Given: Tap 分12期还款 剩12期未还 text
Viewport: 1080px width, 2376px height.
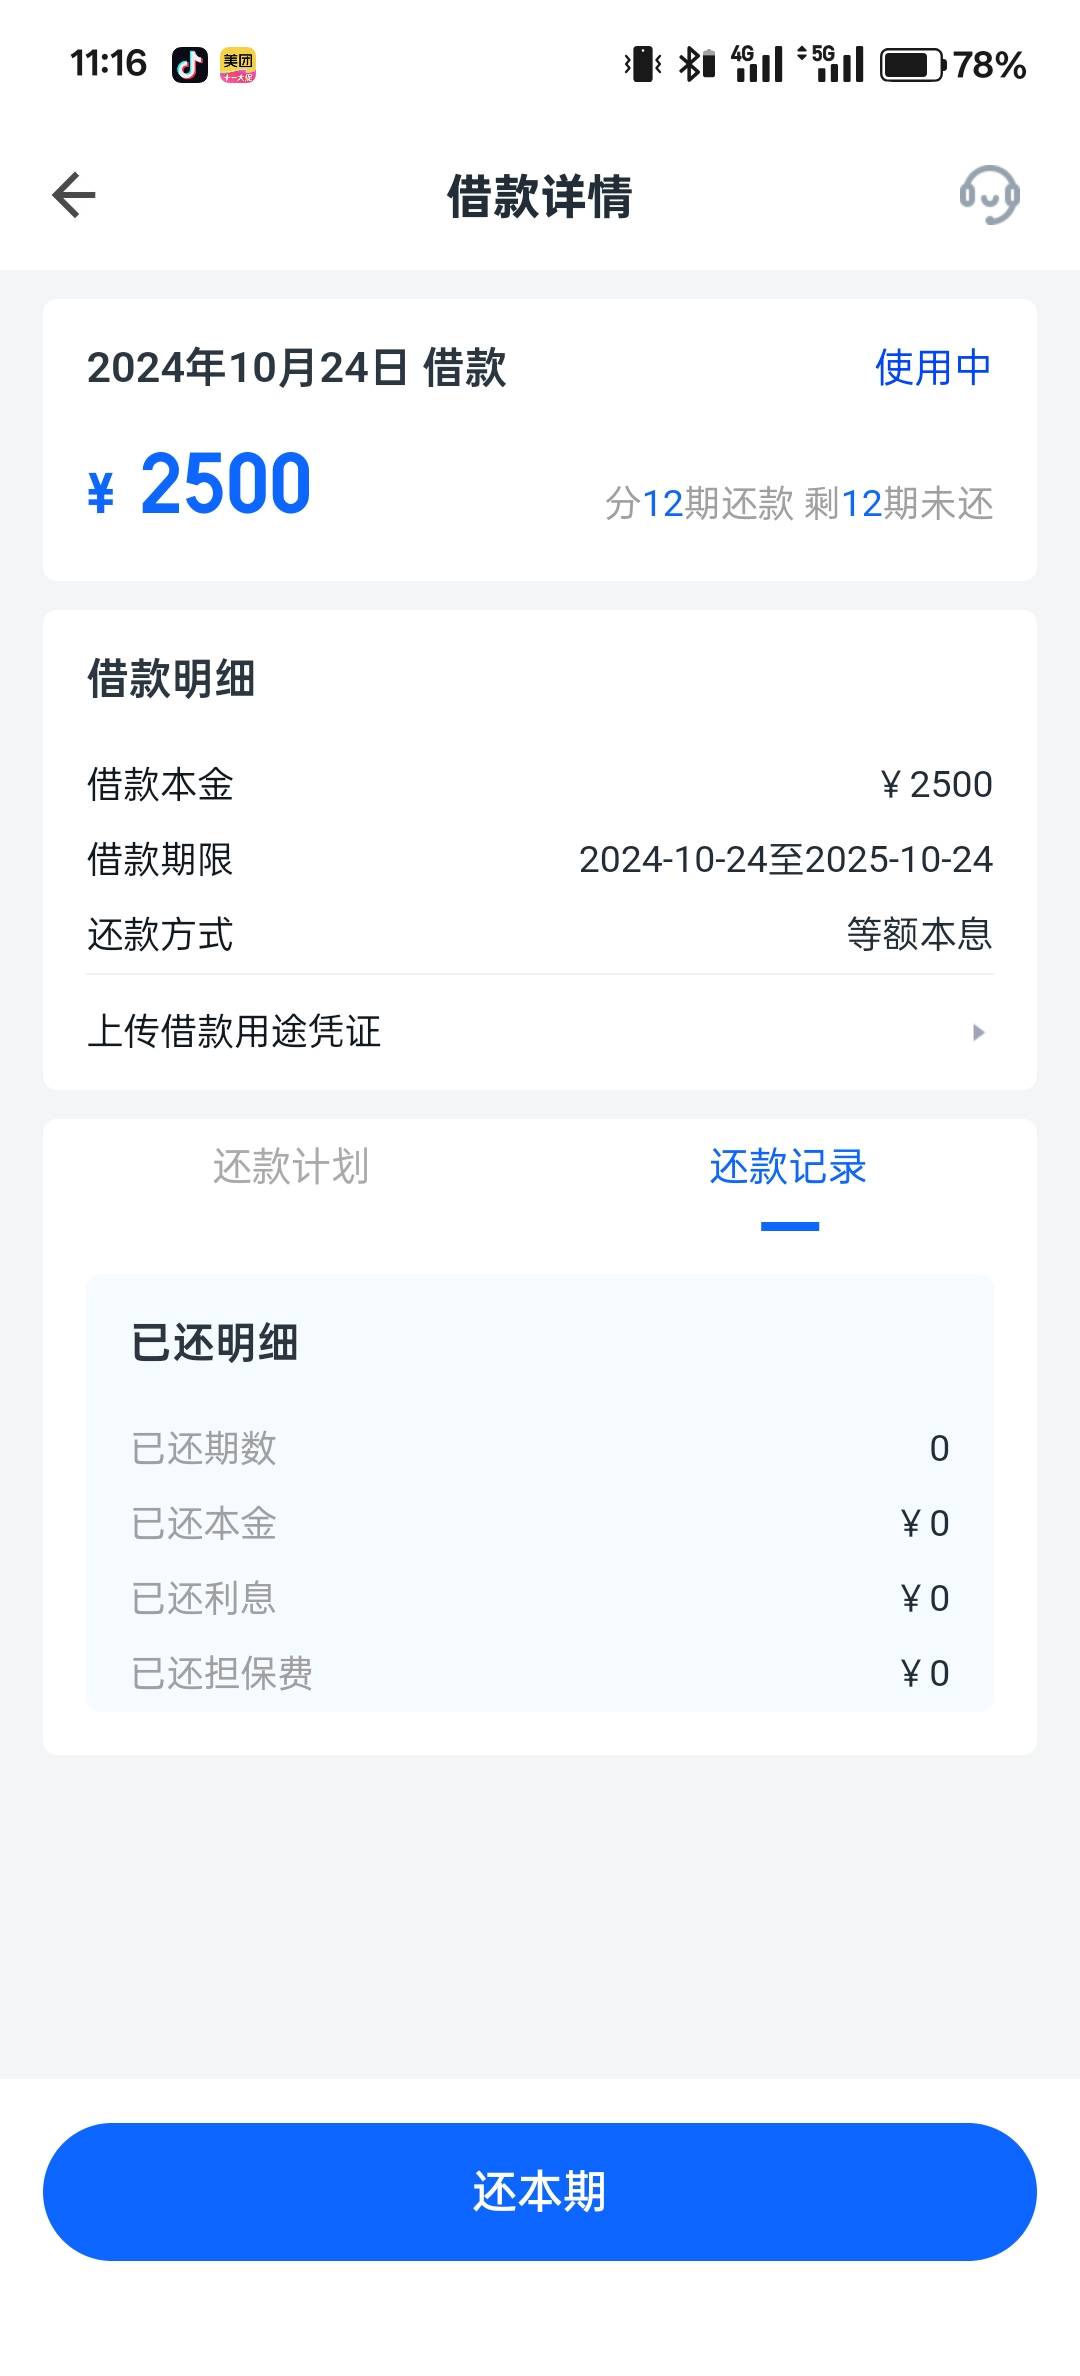Looking at the screenshot, I should click(799, 504).
